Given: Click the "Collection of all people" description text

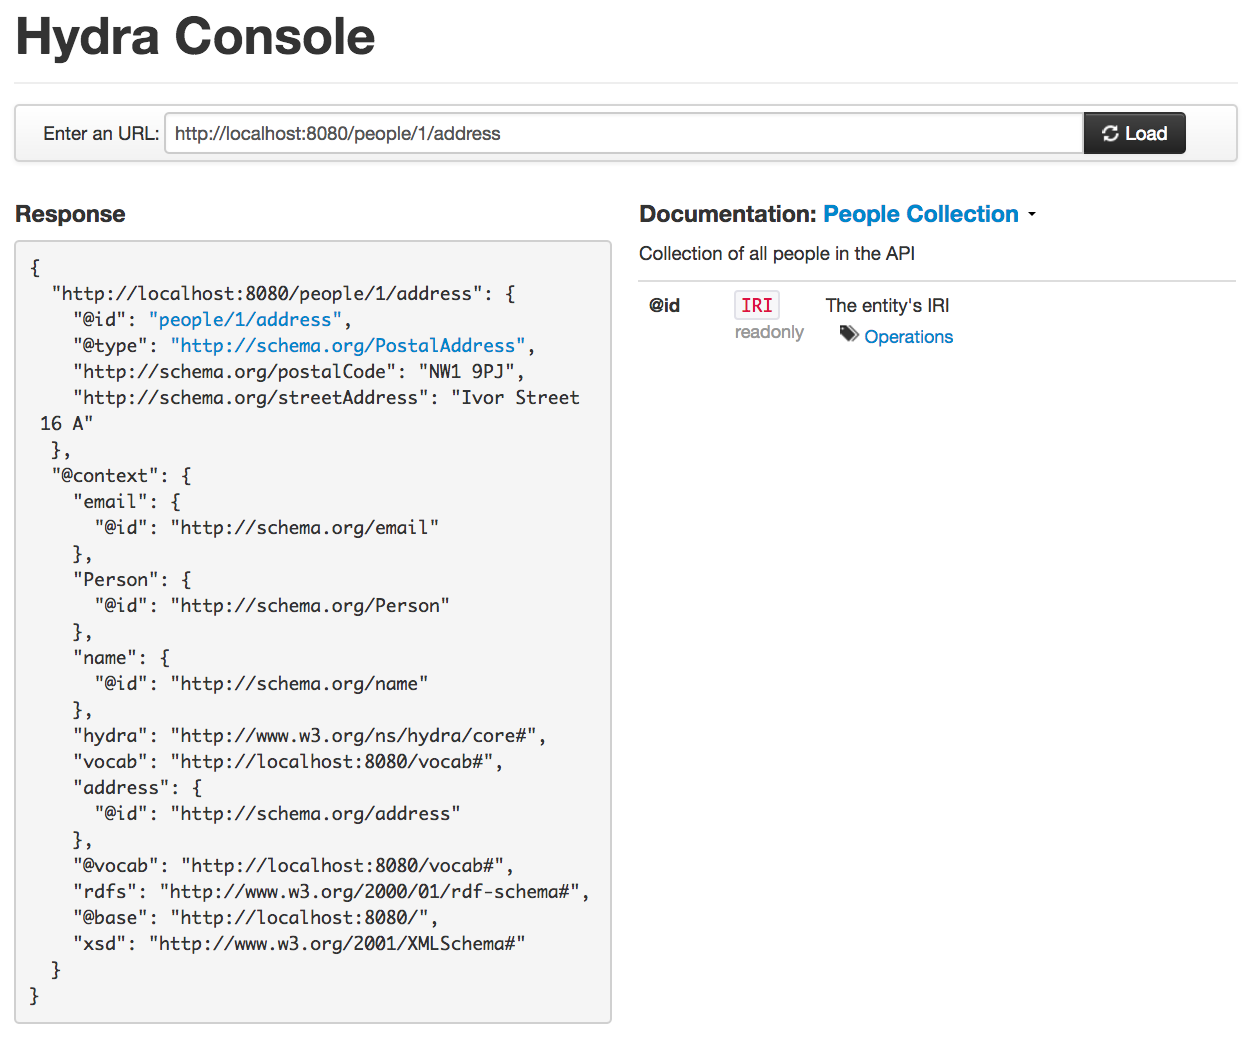Looking at the screenshot, I should 777,254.
